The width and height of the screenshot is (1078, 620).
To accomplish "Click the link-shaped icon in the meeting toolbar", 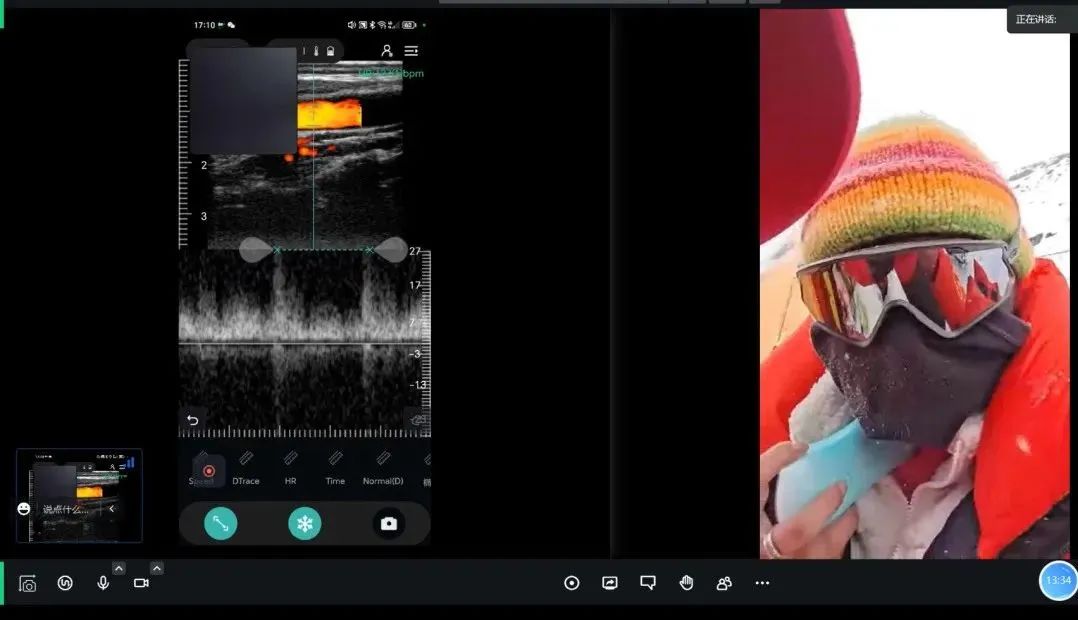I will [x=65, y=583].
